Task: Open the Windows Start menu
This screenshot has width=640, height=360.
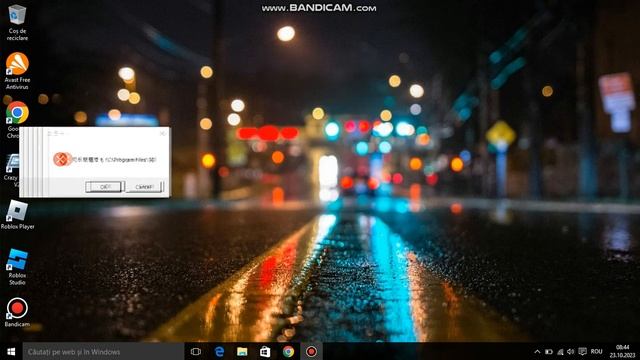Action: 11,351
